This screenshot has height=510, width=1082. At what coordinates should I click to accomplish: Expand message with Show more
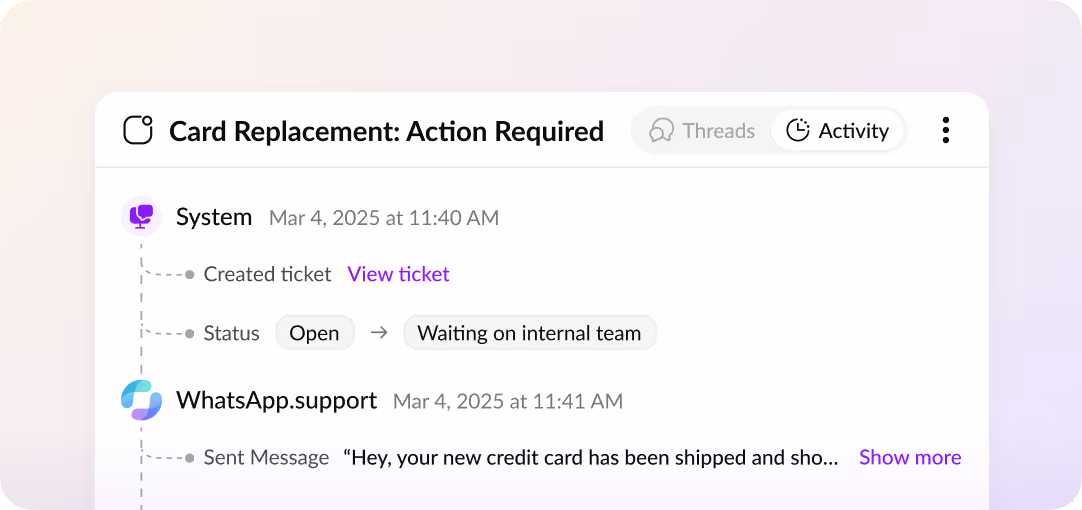pos(909,457)
